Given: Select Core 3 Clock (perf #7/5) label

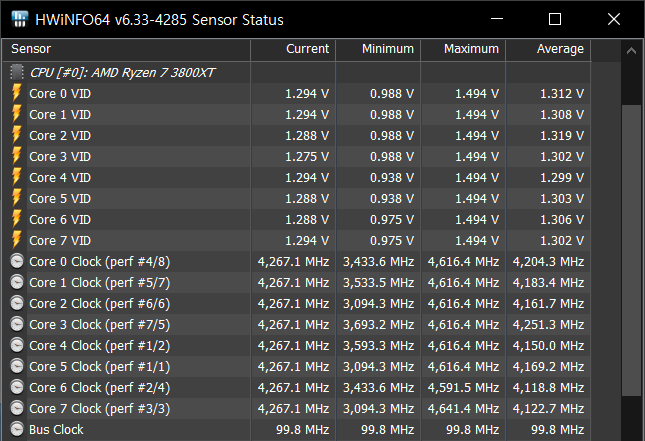Looking at the screenshot, I should pos(100,325).
